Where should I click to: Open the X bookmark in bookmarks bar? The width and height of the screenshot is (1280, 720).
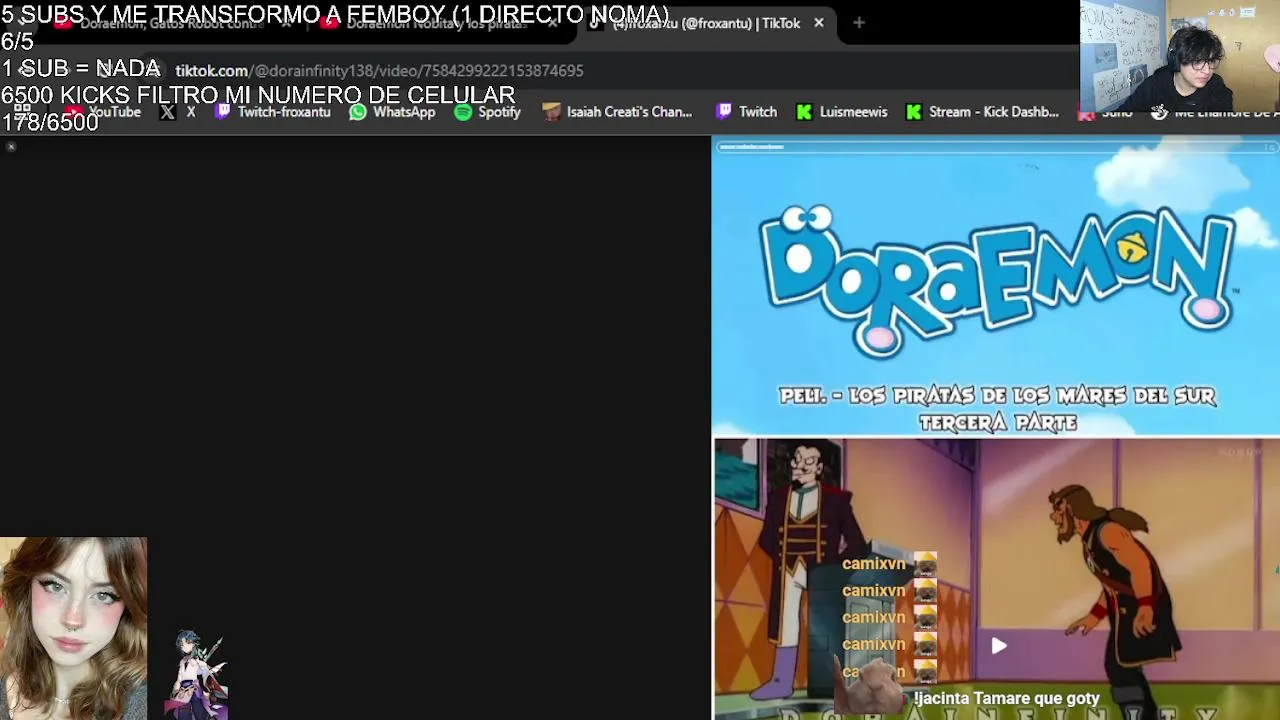tap(177, 112)
